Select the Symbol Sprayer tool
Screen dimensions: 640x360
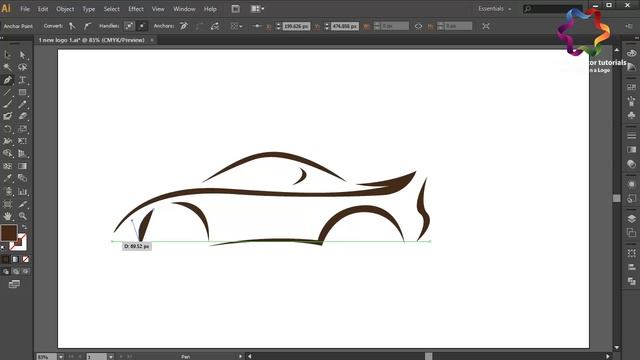tap(7, 191)
